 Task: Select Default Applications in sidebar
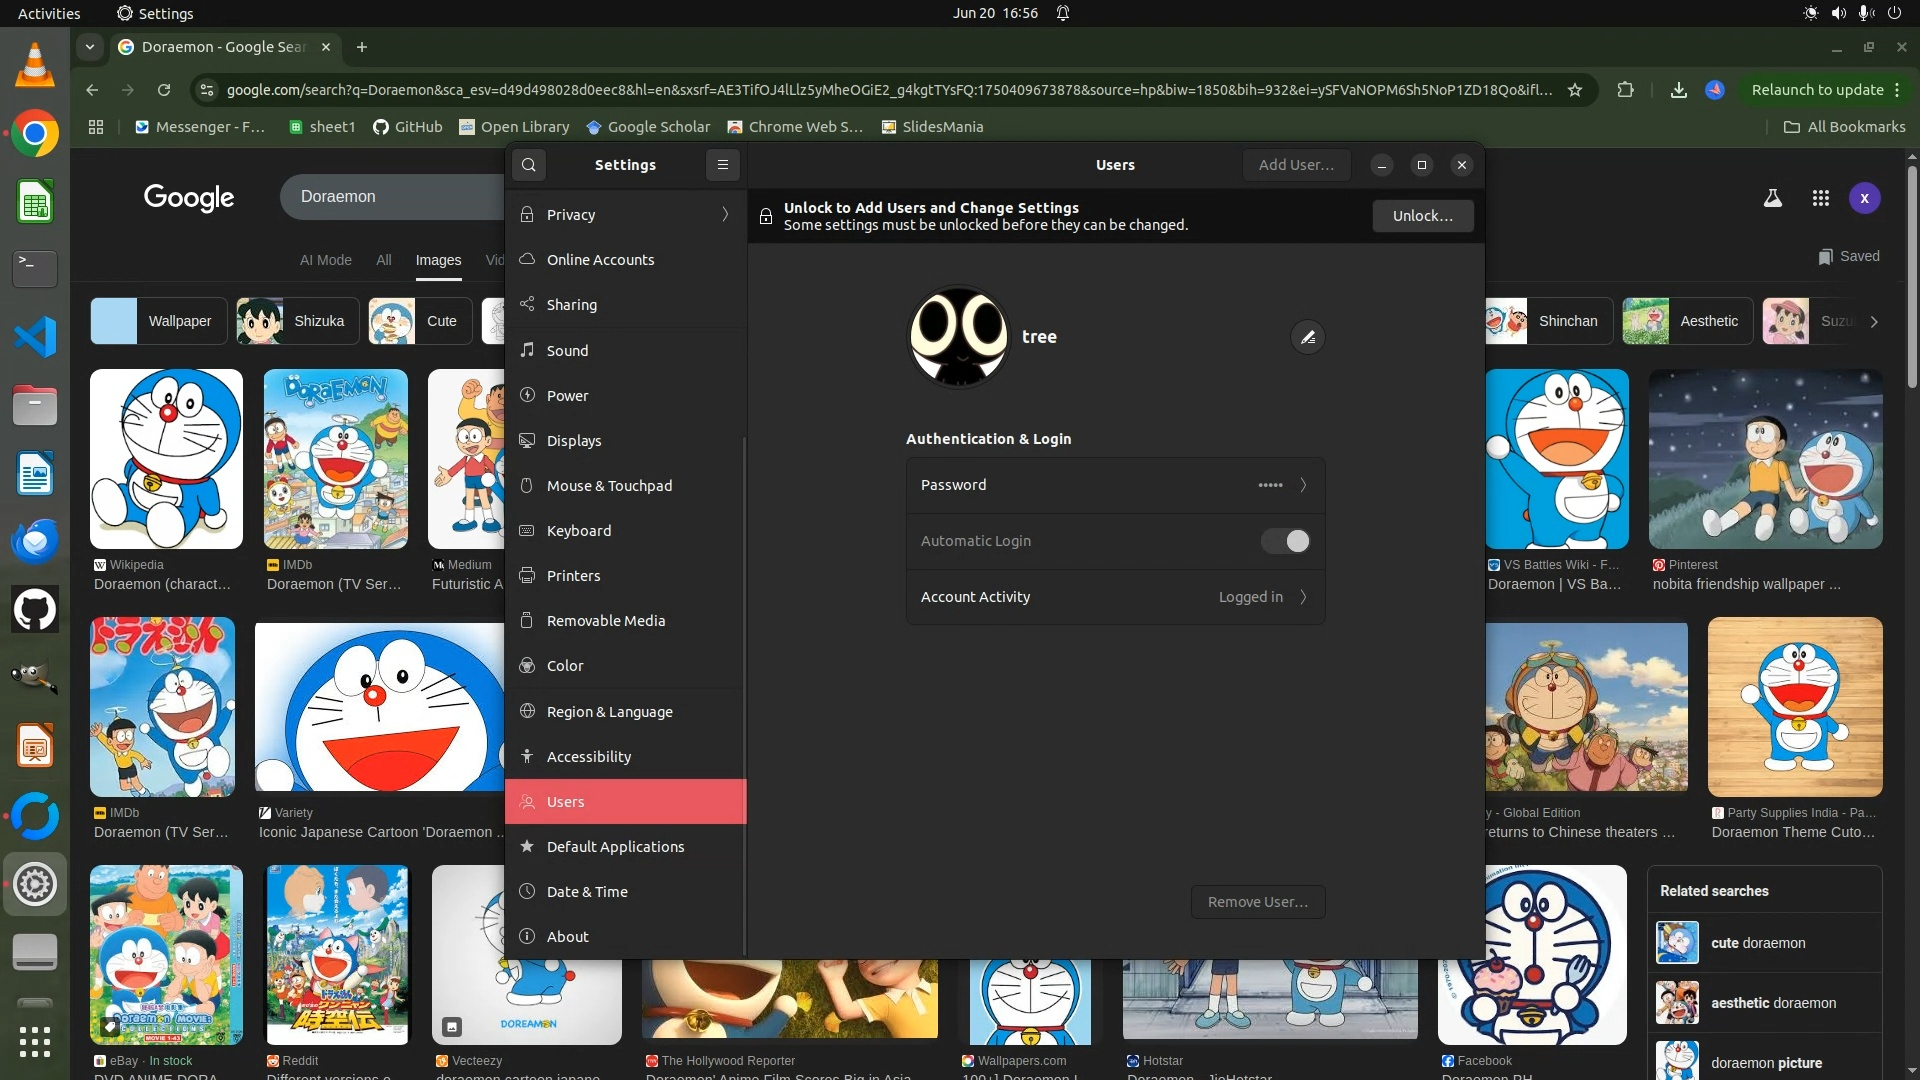coord(615,847)
